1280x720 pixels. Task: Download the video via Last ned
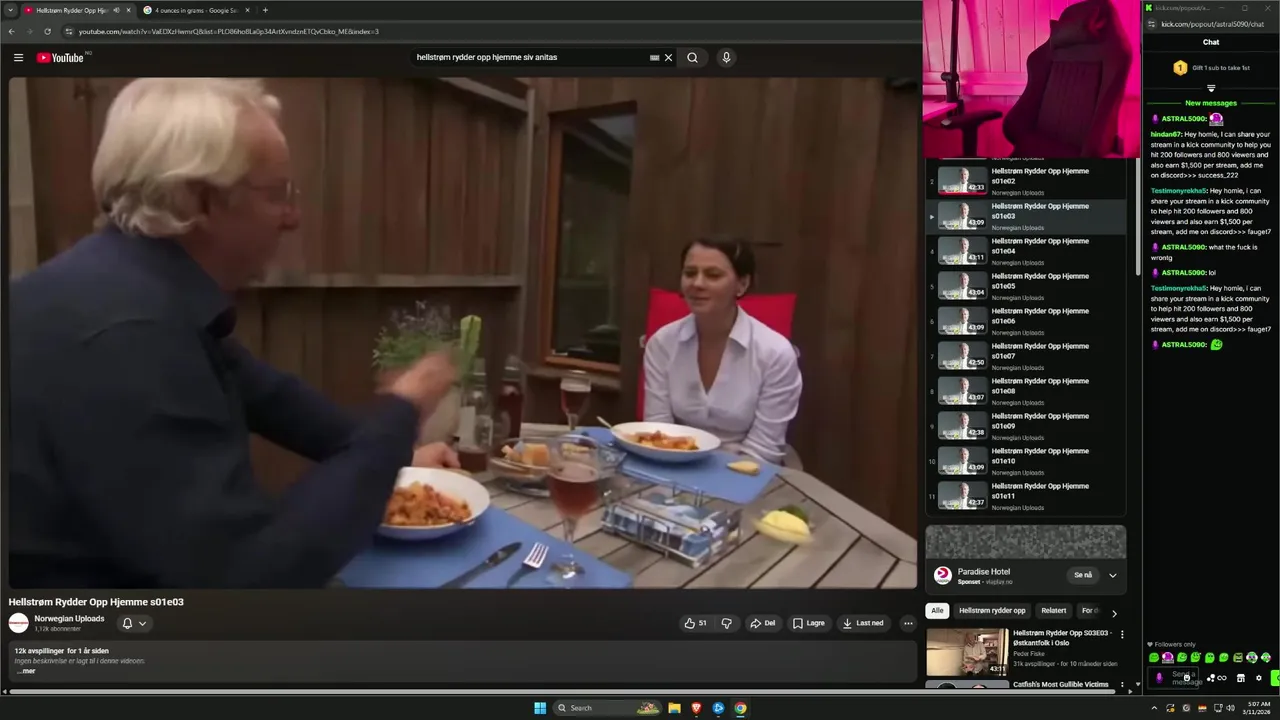(864, 623)
